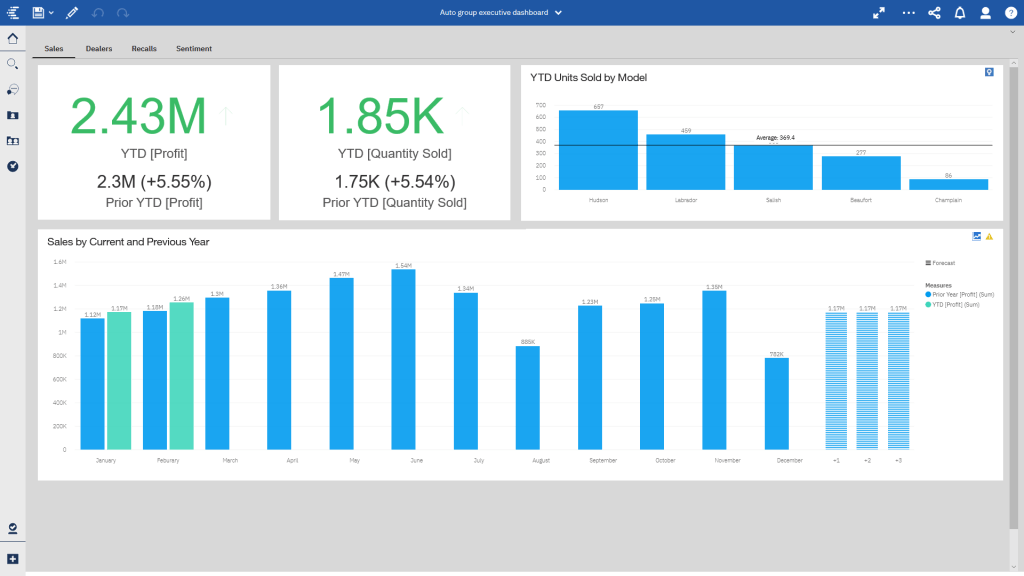
Task: Click the Search icon in the left sidebar
Action: [12, 63]
